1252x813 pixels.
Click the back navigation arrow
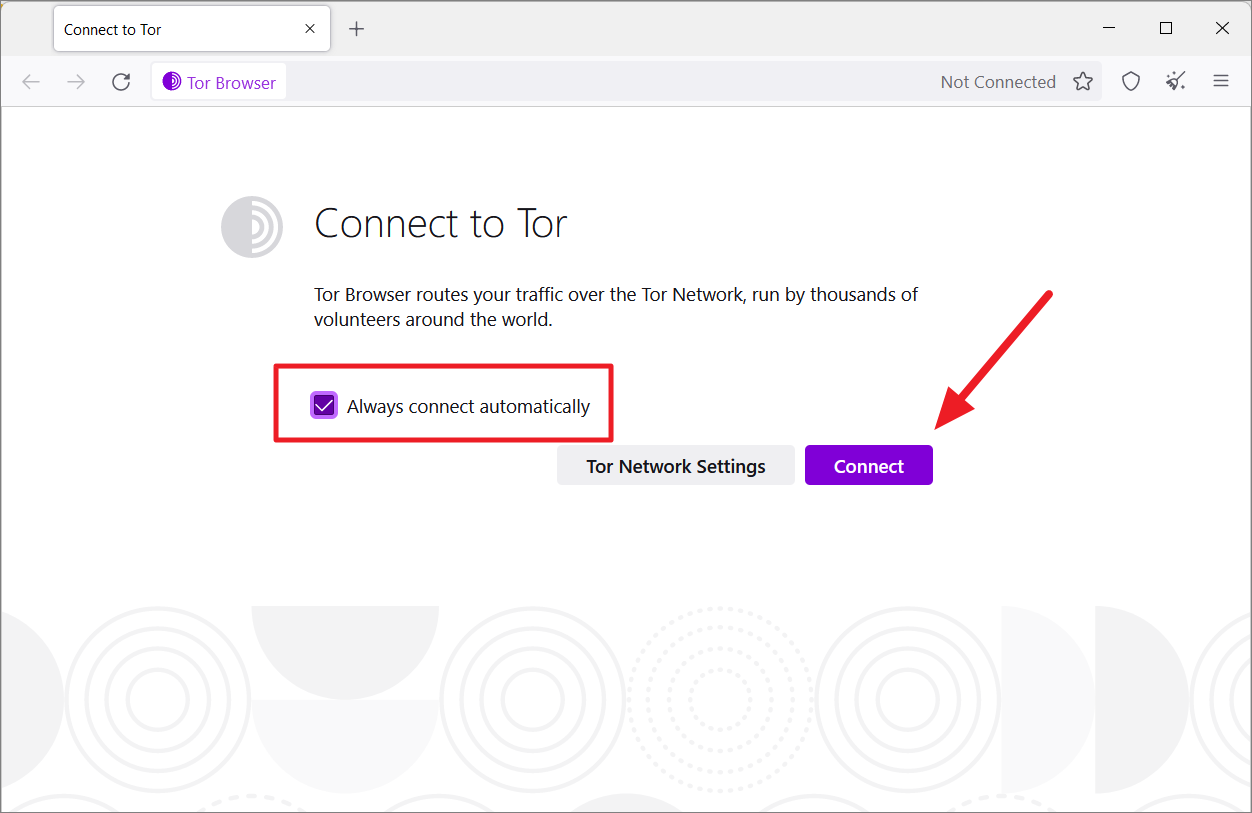pos(31,82)
